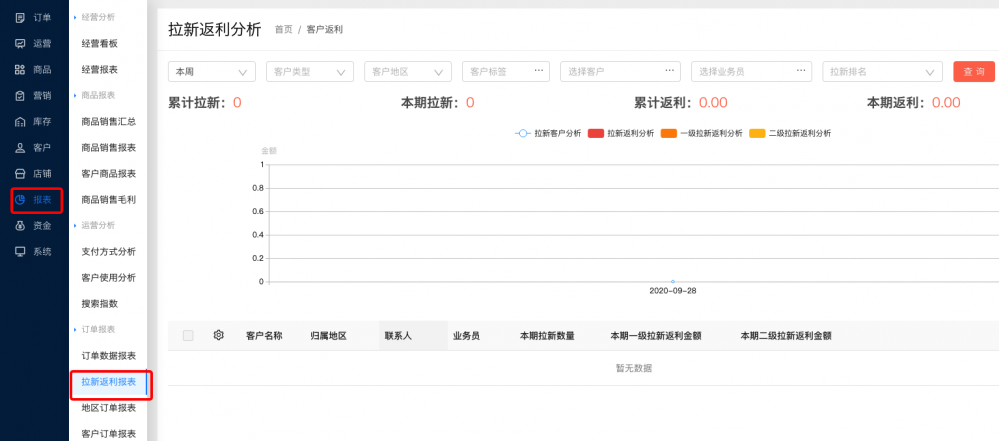Open 客户商品报表 menu item
This screenshot has width=999, height=441.
point(108,173)
